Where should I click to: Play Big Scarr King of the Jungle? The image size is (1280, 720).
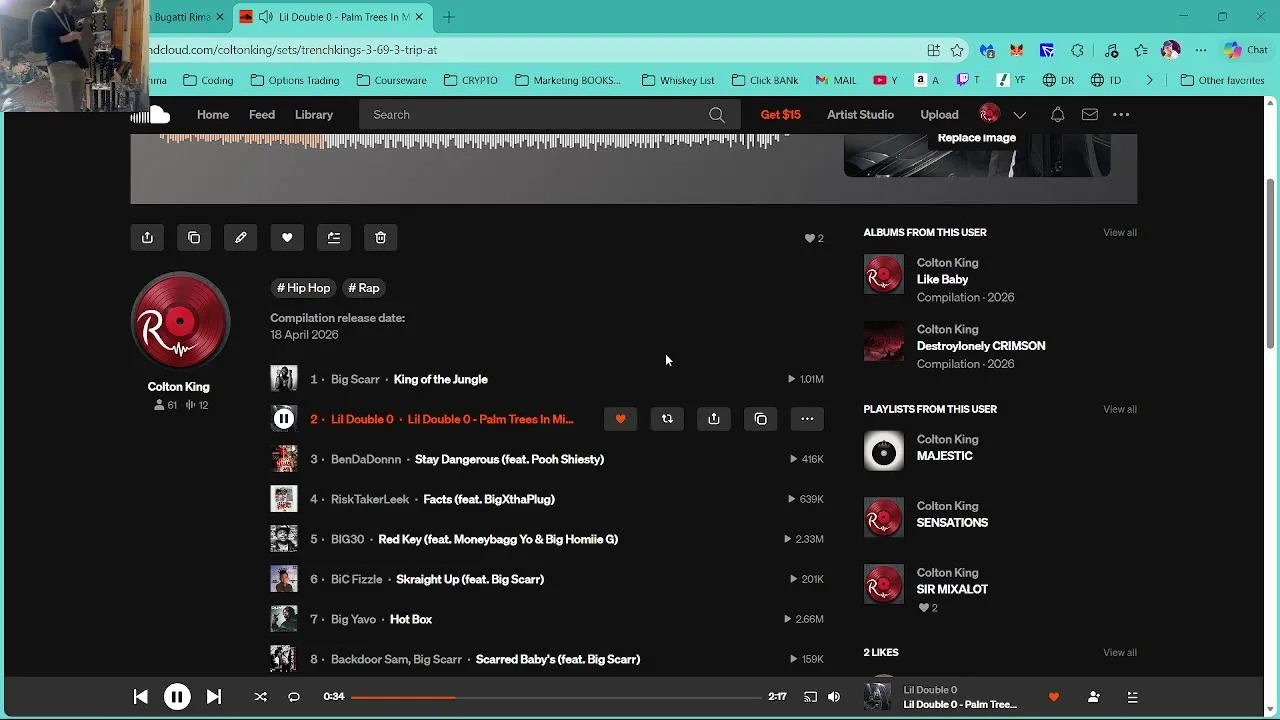click(284, 379)
